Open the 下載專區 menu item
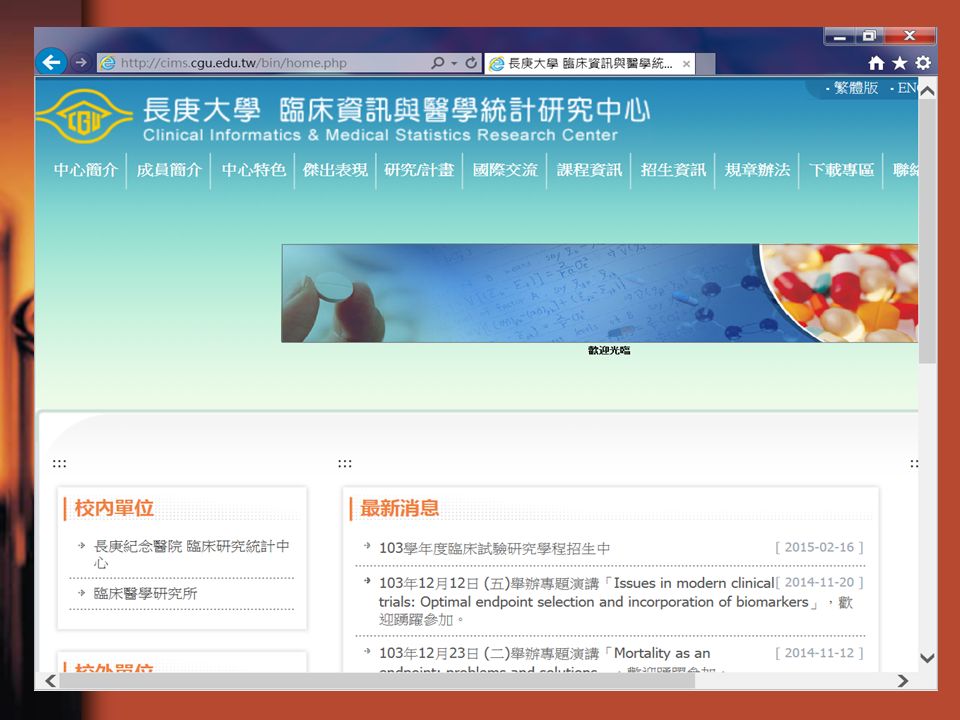Viewport: 960px width, 720px height. (x=841, y=170)
